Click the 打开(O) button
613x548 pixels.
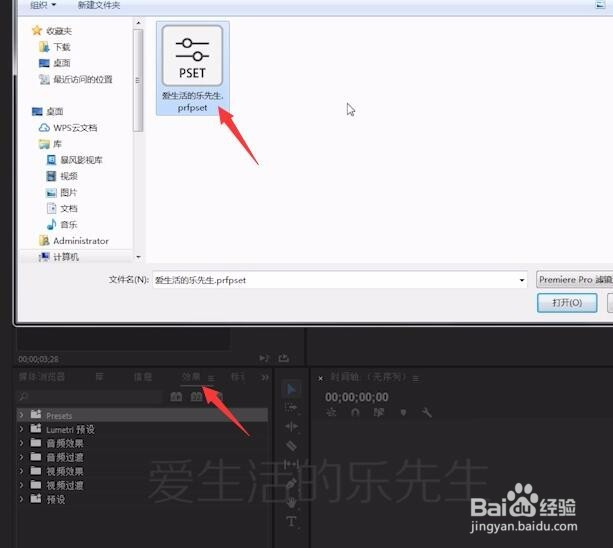click(567, 303)
